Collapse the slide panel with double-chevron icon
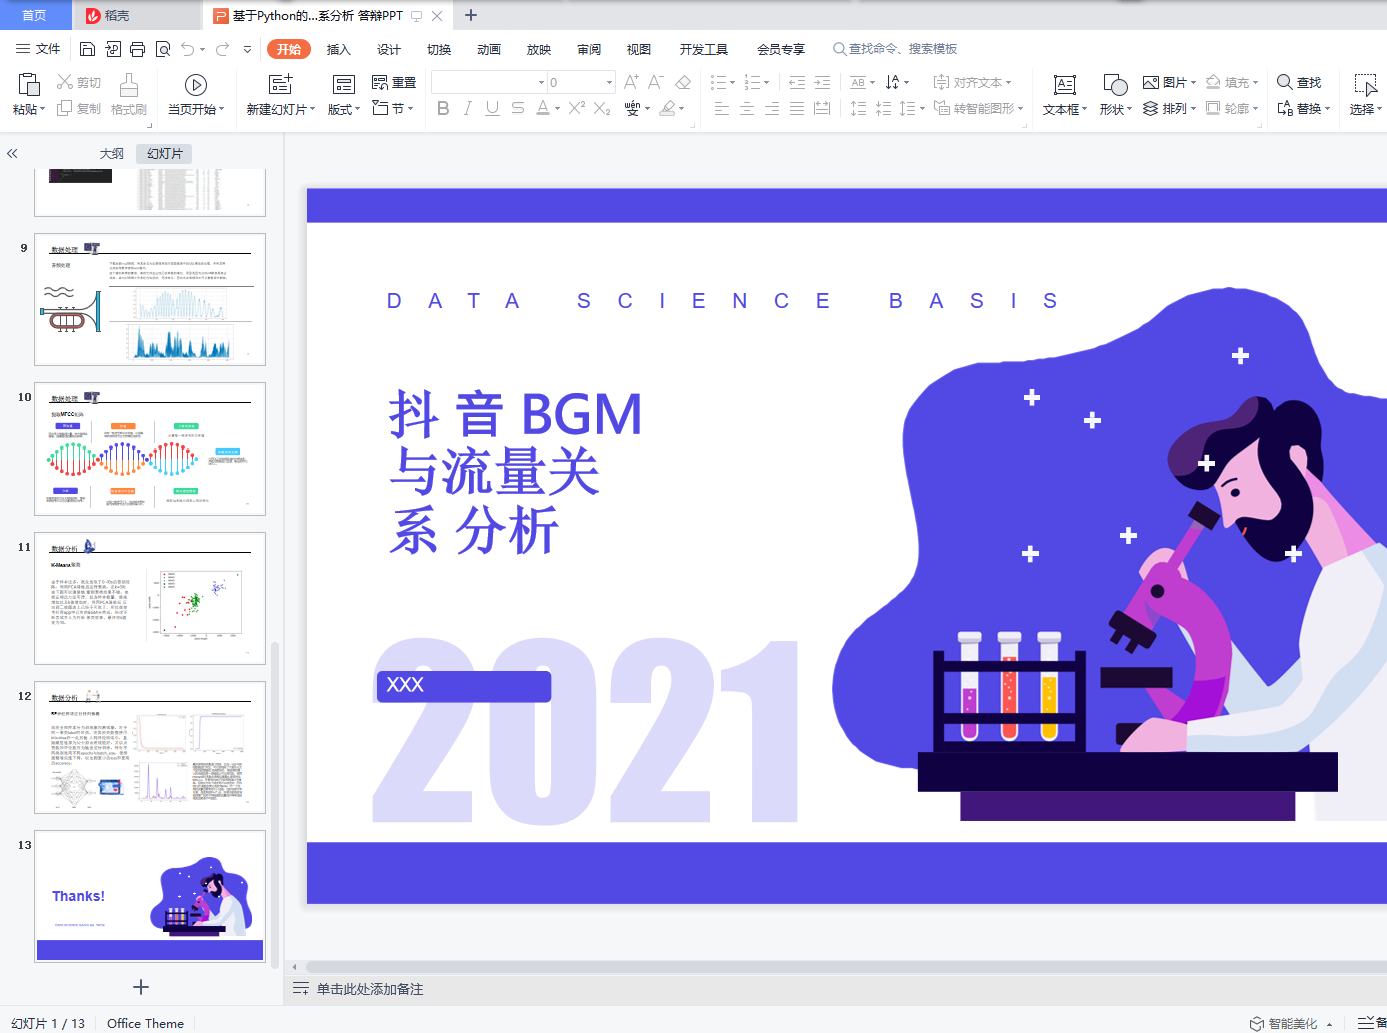1387x1033 pixels. coord(12,153)
